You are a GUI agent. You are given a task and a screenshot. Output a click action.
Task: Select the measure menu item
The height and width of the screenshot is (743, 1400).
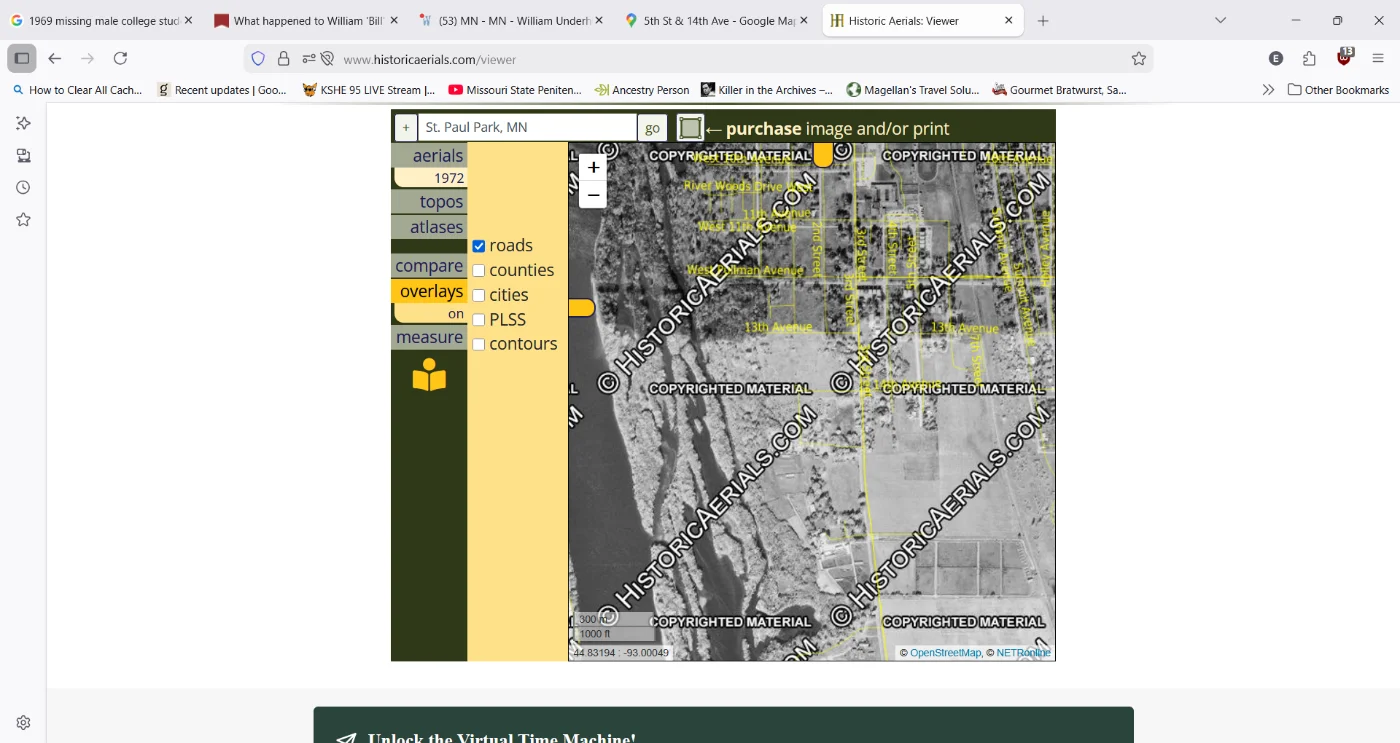click(x=429, y=338)
